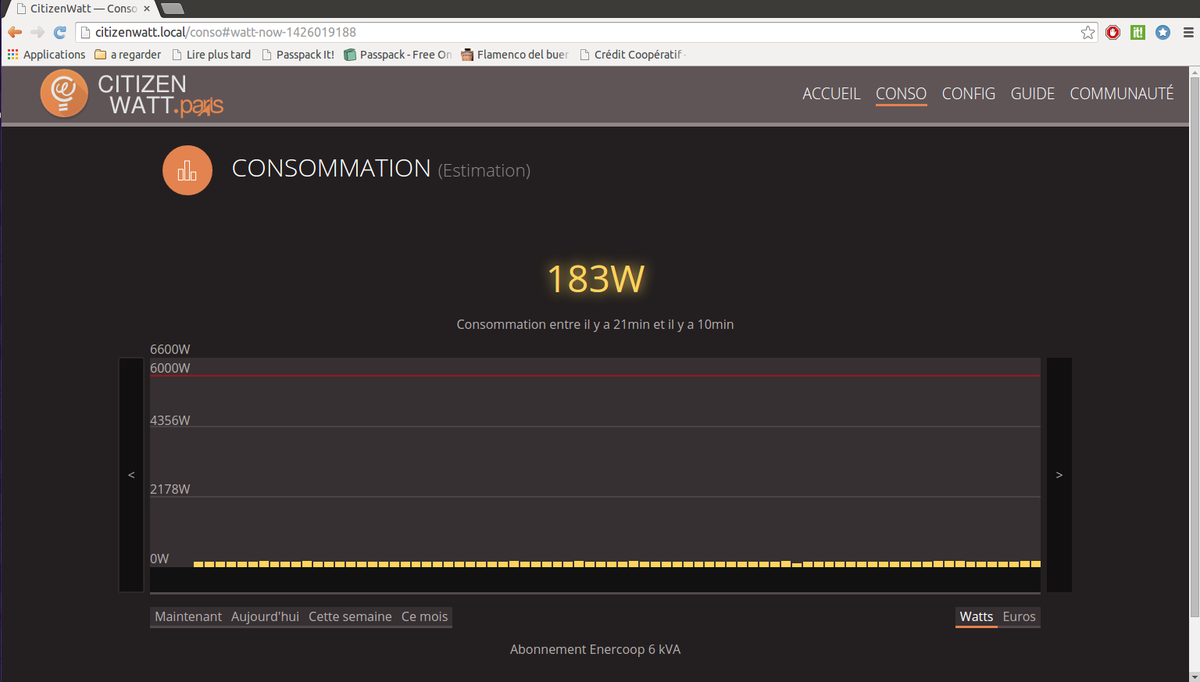Click the browser back arrow
The width and height of the screenshot is (1200, 682).
[x=14, y=32]
